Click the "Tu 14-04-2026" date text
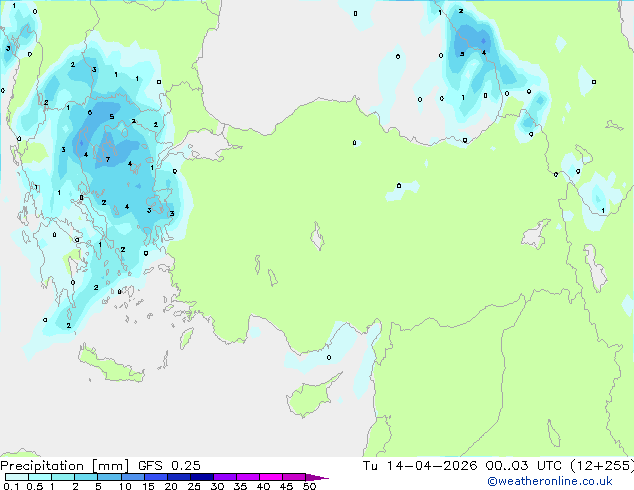The image size is (634, 490). pos(420,466)
